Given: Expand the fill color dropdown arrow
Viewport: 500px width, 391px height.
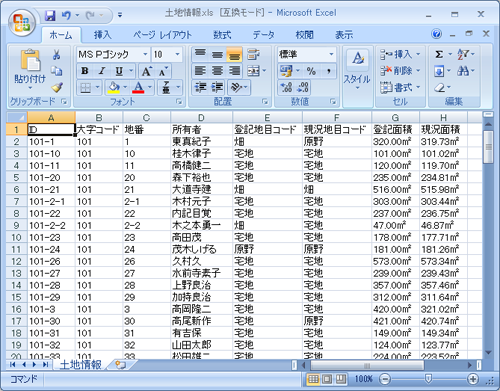Looking at the screenshot, I should (125, 87).
